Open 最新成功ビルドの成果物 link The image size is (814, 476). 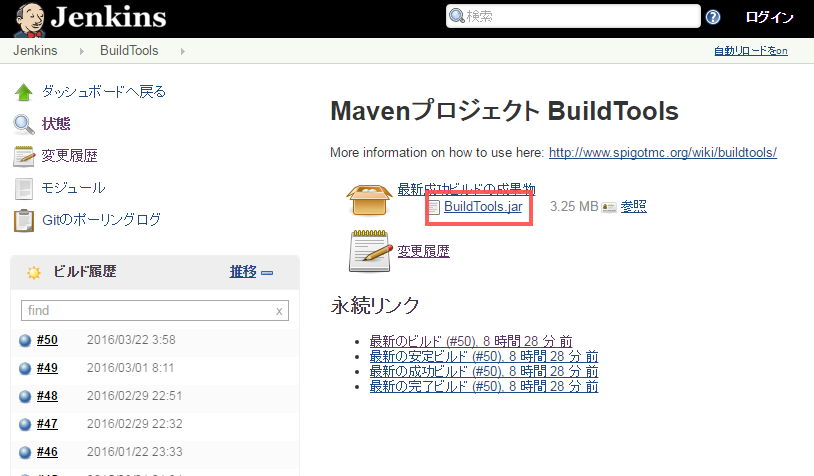click(466, 188)
